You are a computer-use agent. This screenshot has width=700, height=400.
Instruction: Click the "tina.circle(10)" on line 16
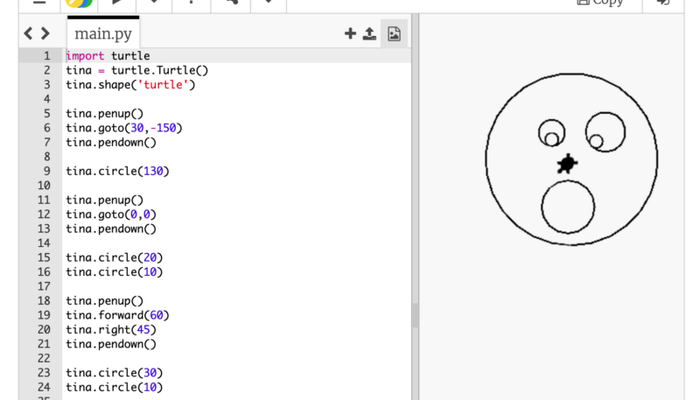(x=114, y=272)
